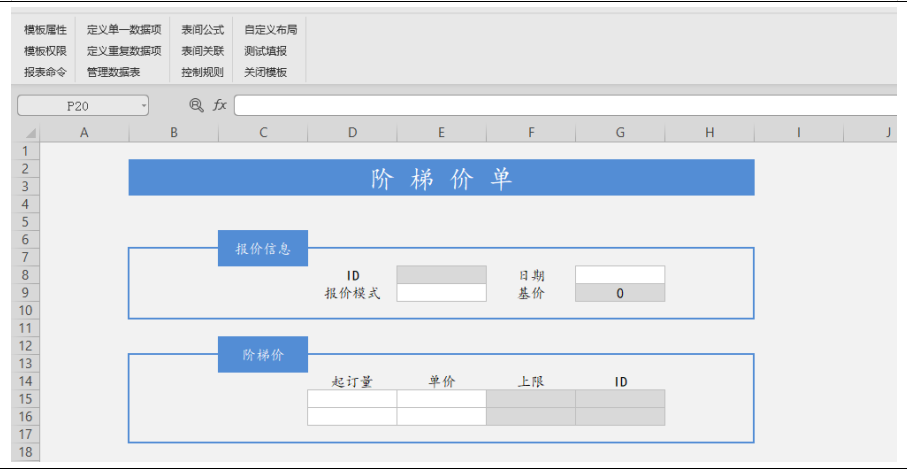Click 控制规则 command
This screenshot has width=907, height=469.
coord(202,72)
